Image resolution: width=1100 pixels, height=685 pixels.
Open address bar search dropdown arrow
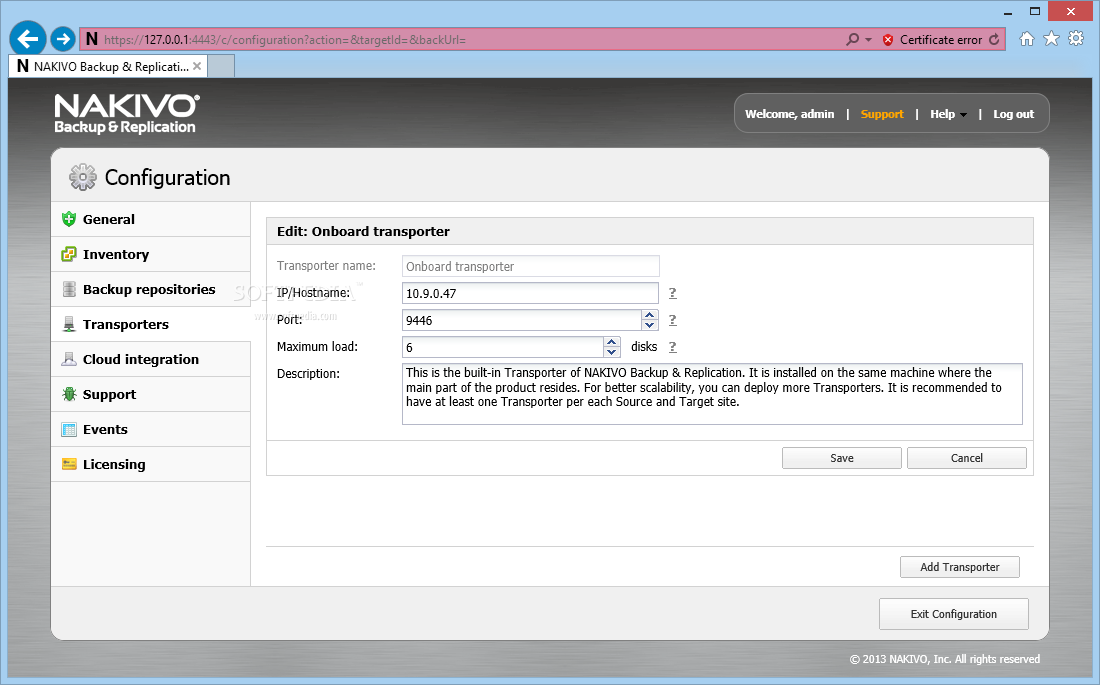[x=868, y=40]
